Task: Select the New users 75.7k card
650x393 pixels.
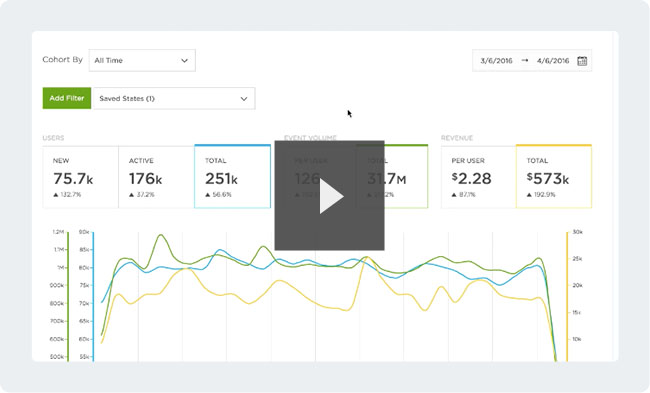Action: 80,177
